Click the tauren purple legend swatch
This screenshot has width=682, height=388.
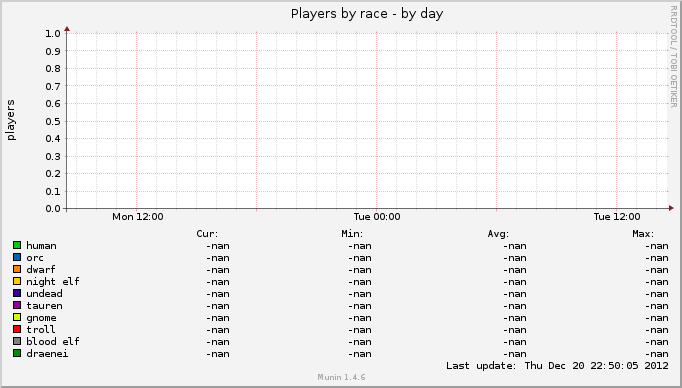(x=17, y=305)
